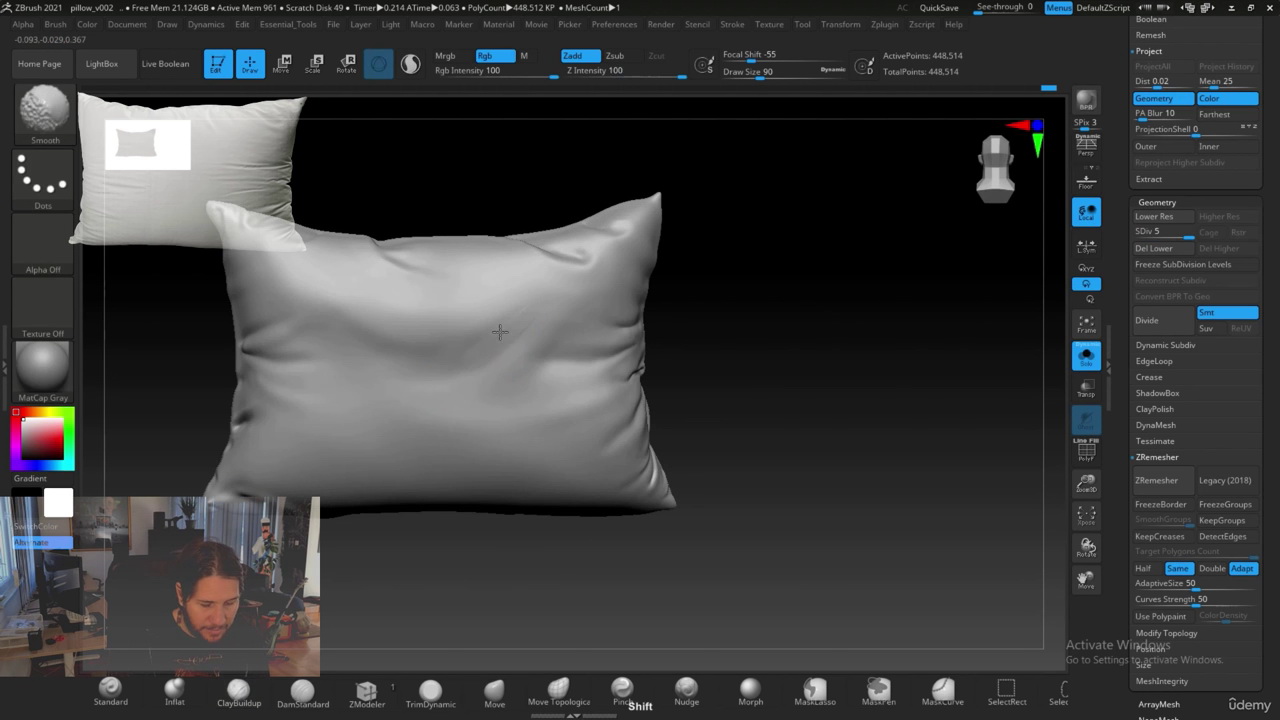Activate Draw mode button

pyautogui.click(x=250, y=64)
